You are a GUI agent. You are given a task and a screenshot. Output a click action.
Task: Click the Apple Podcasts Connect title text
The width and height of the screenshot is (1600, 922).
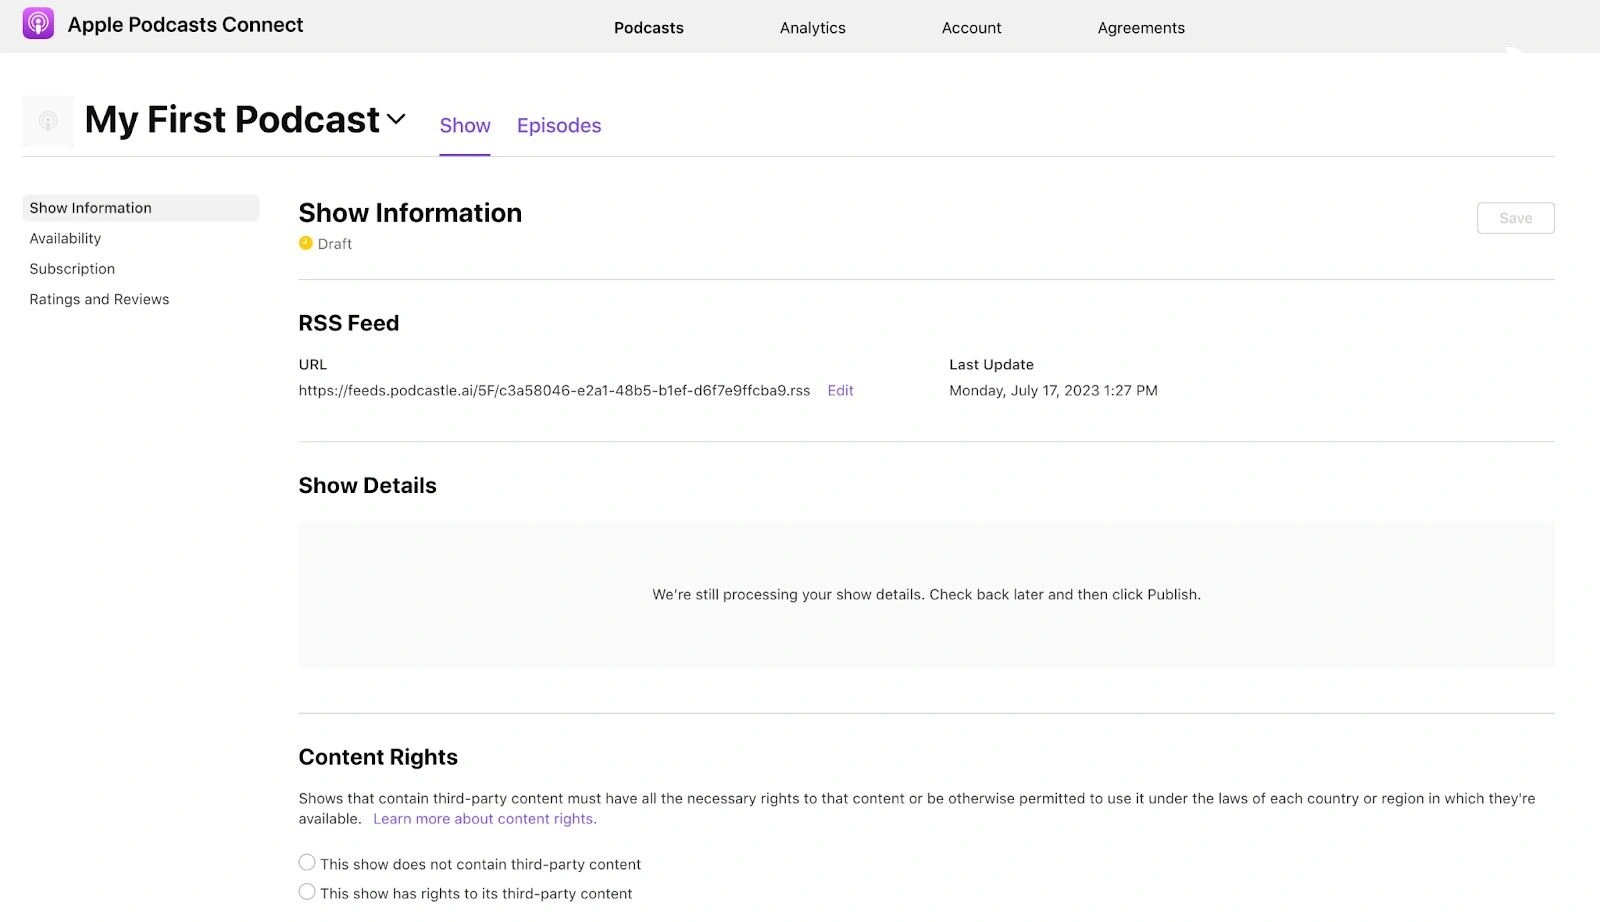(x=185, y=25)
